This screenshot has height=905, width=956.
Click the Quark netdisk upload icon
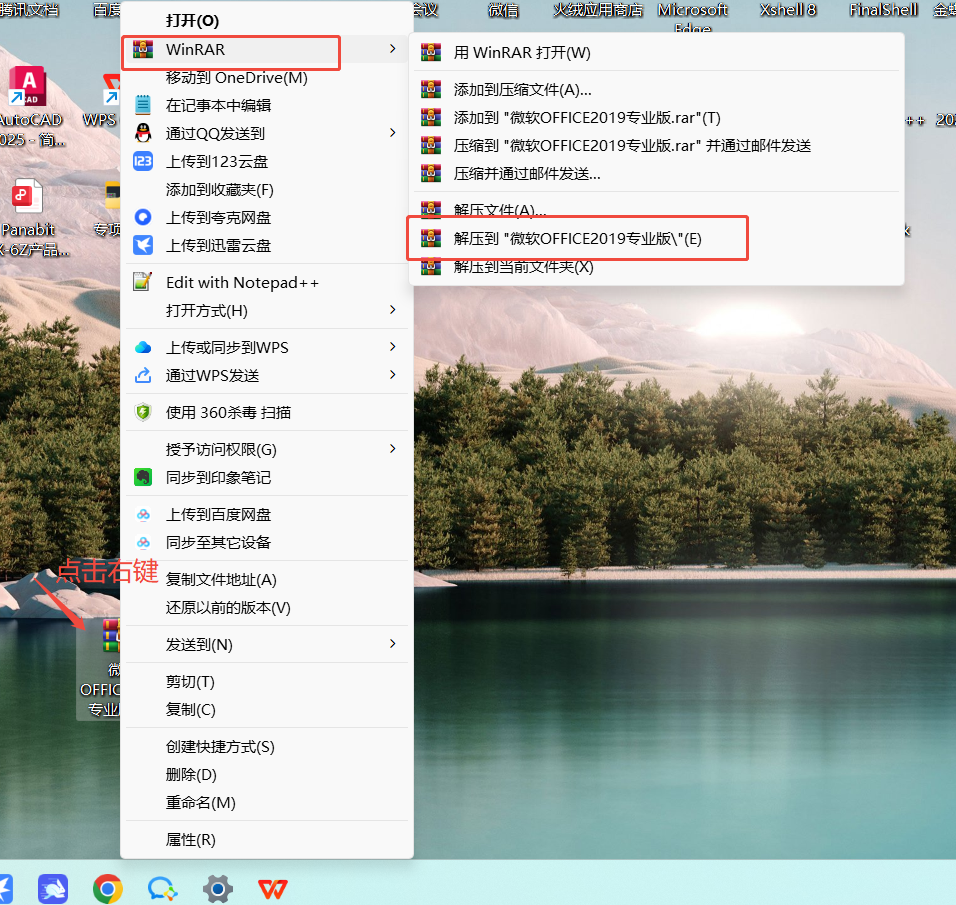(x=143, y=217)
